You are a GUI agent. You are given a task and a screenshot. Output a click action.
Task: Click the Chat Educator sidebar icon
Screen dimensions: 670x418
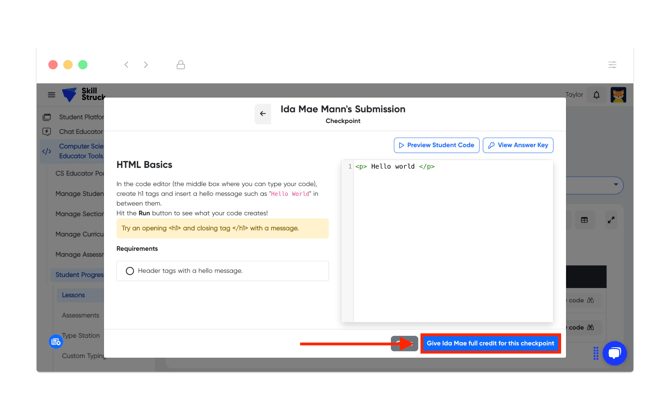click(46, 131)
